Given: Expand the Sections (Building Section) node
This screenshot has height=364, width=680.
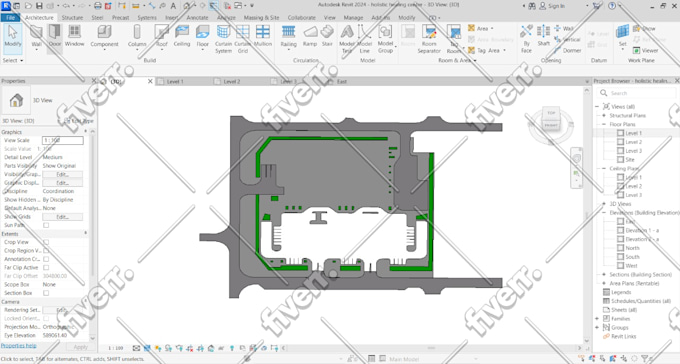Looking at the screenshot, I should click(x=604, y=275).
